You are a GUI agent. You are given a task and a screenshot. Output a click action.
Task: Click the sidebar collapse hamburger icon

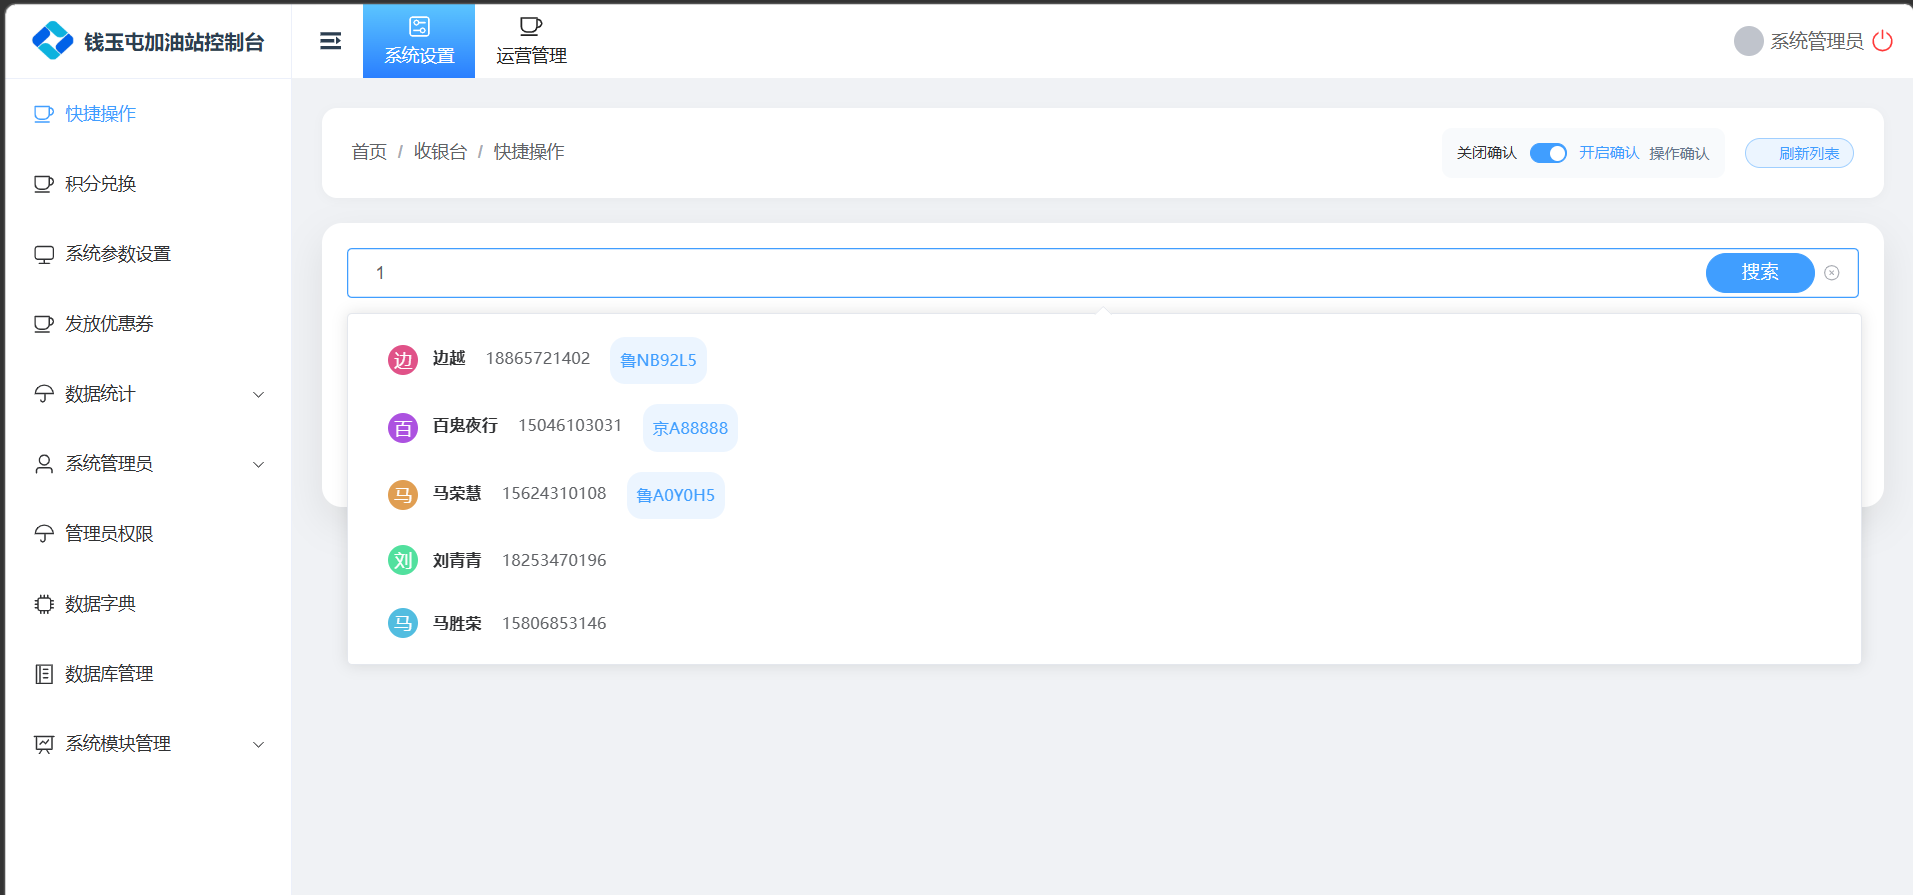tap(330, 41)
